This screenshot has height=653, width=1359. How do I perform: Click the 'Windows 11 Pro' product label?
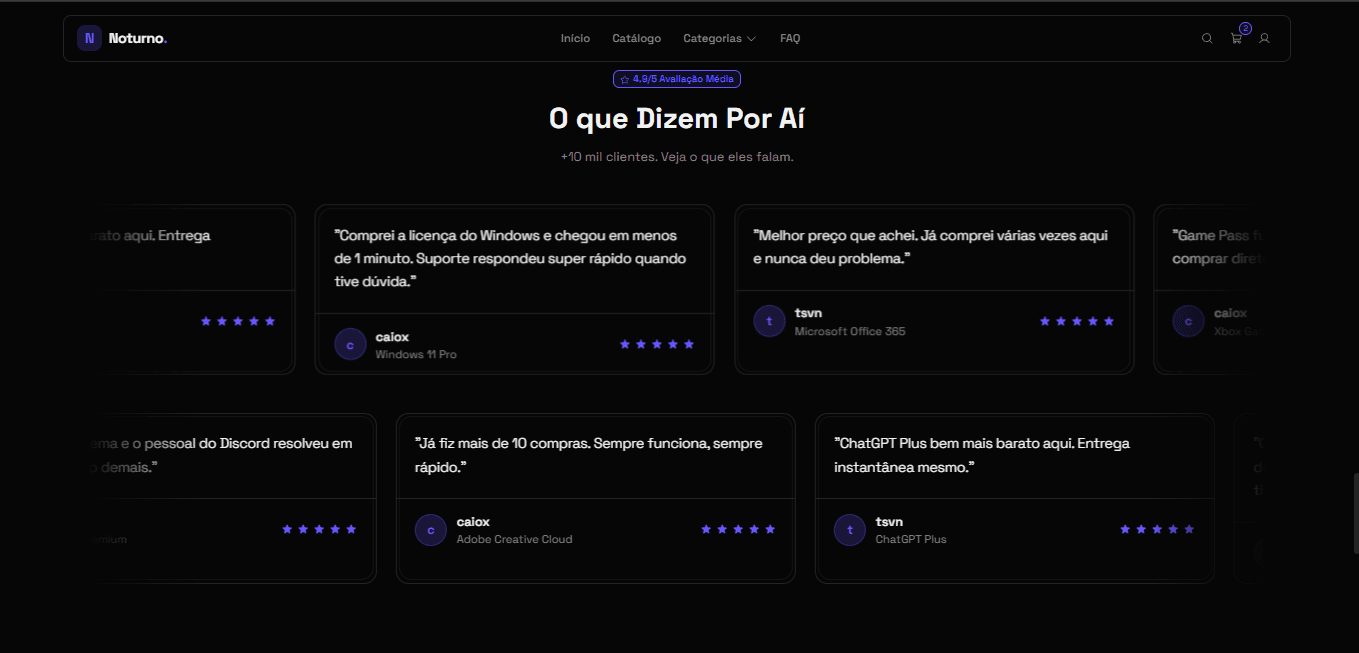pos(416,355)
